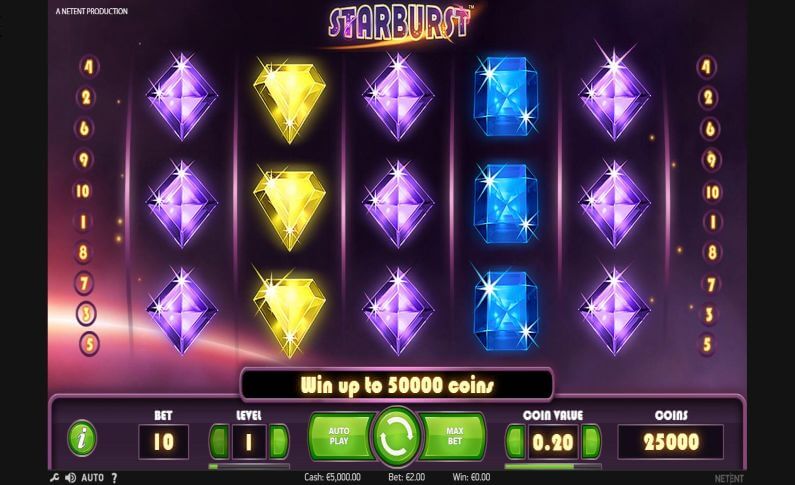Increase the bet level with right arrow

[x=278, y=441]
